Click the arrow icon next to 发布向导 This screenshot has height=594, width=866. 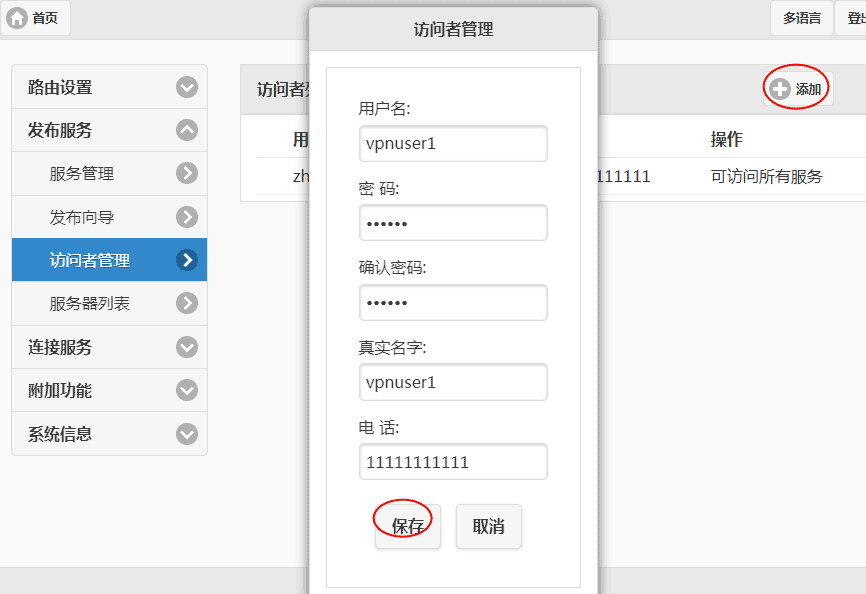point(187,217)
